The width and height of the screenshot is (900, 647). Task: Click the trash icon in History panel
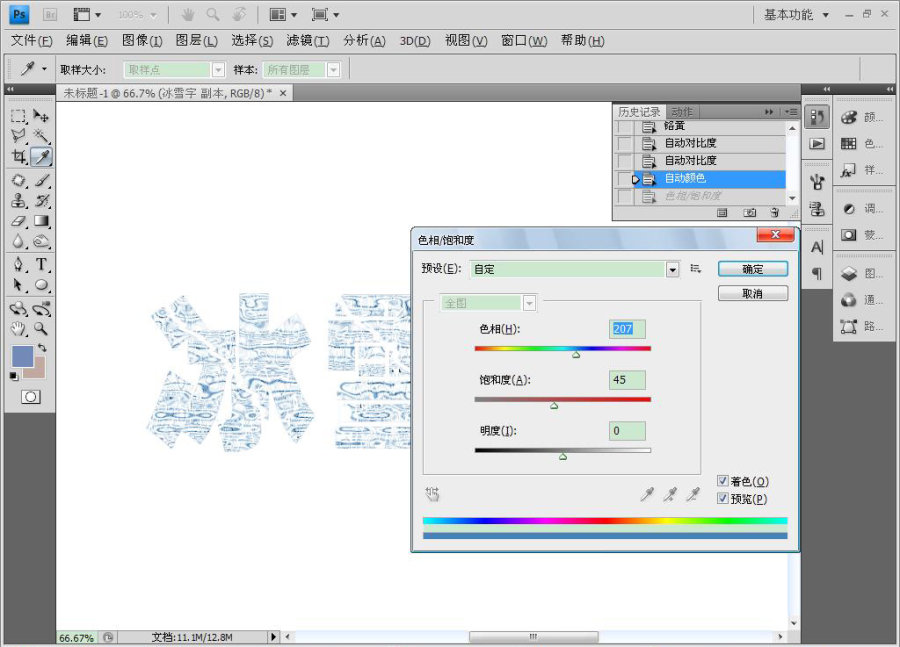coord(774,212)
